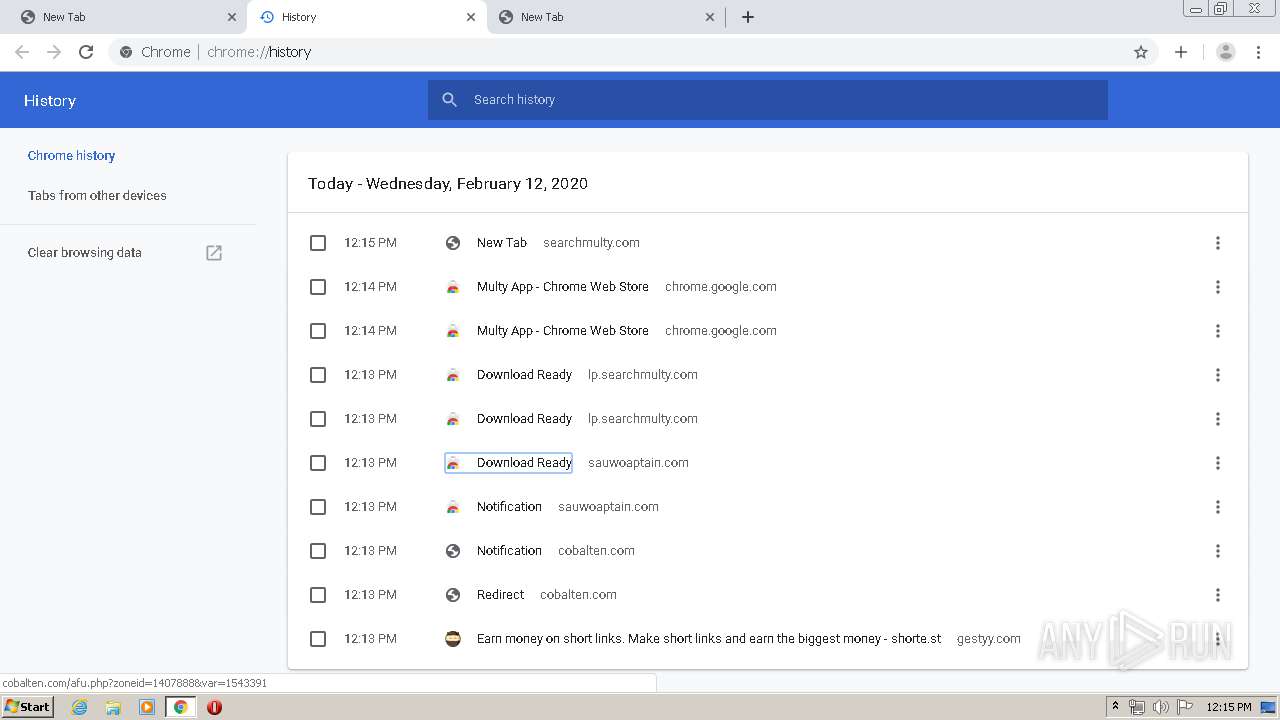Click the network icon in system tray
This screenshot has height=720, width=1280.
click(x=1137, y=707)
